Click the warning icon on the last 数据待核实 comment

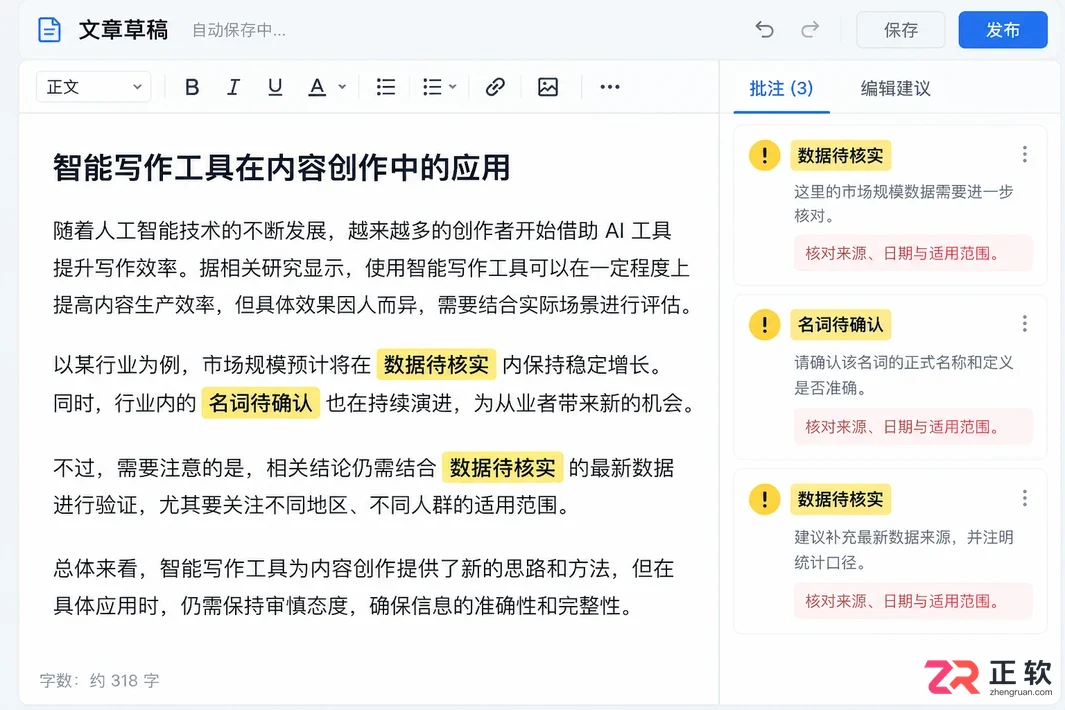point(765,499)
